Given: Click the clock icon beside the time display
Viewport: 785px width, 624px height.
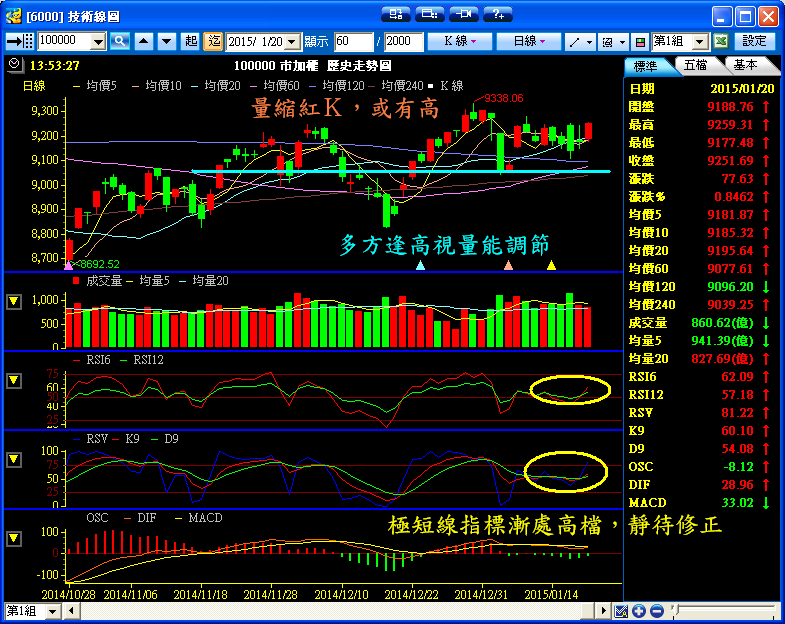Looking at the screenshot, I should click(13, 64).
